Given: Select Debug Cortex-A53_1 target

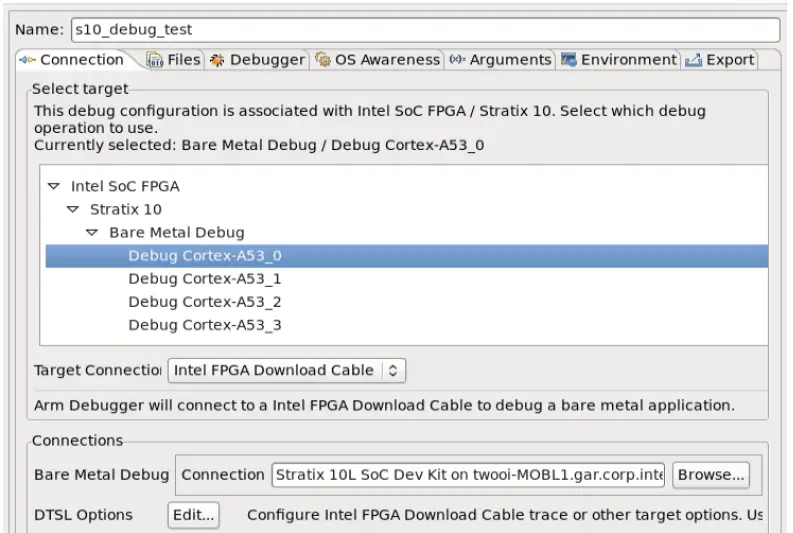Looking at the screenshot, I should [x=205, y=279].
